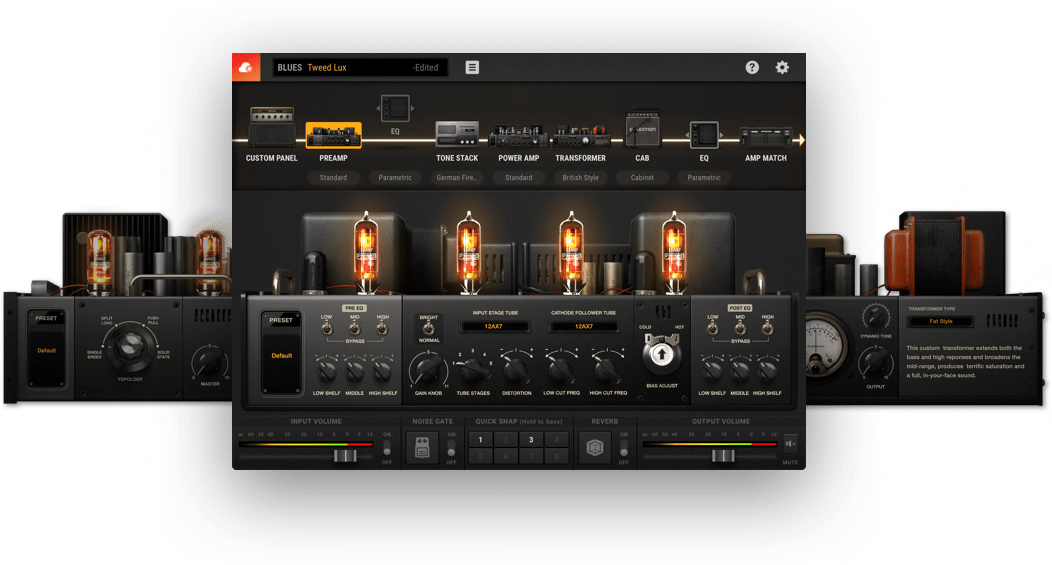Toggle Post EQ Mid bypass switch
The height and width of the screenshot is (565, 1052).
[x=740, y=328]
